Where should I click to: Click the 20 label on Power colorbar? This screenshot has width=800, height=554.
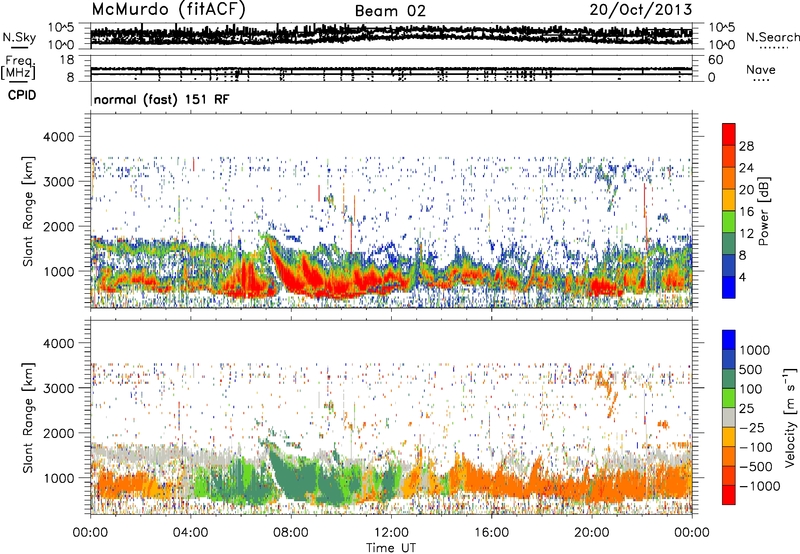[x=746, y=190]
